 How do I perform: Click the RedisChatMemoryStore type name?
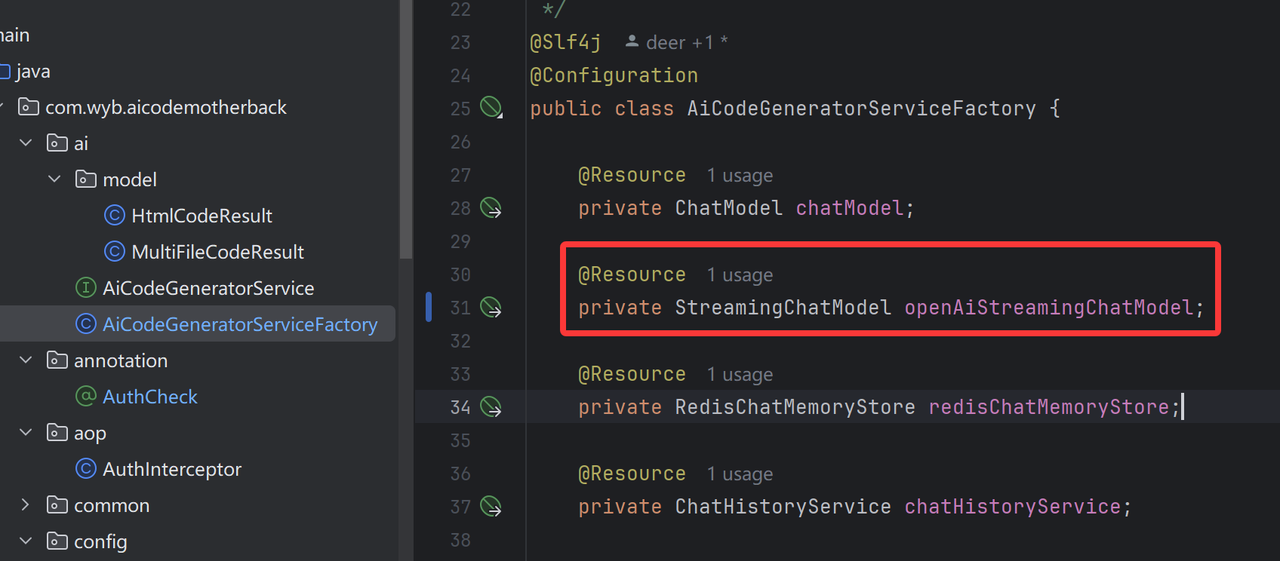795,407
